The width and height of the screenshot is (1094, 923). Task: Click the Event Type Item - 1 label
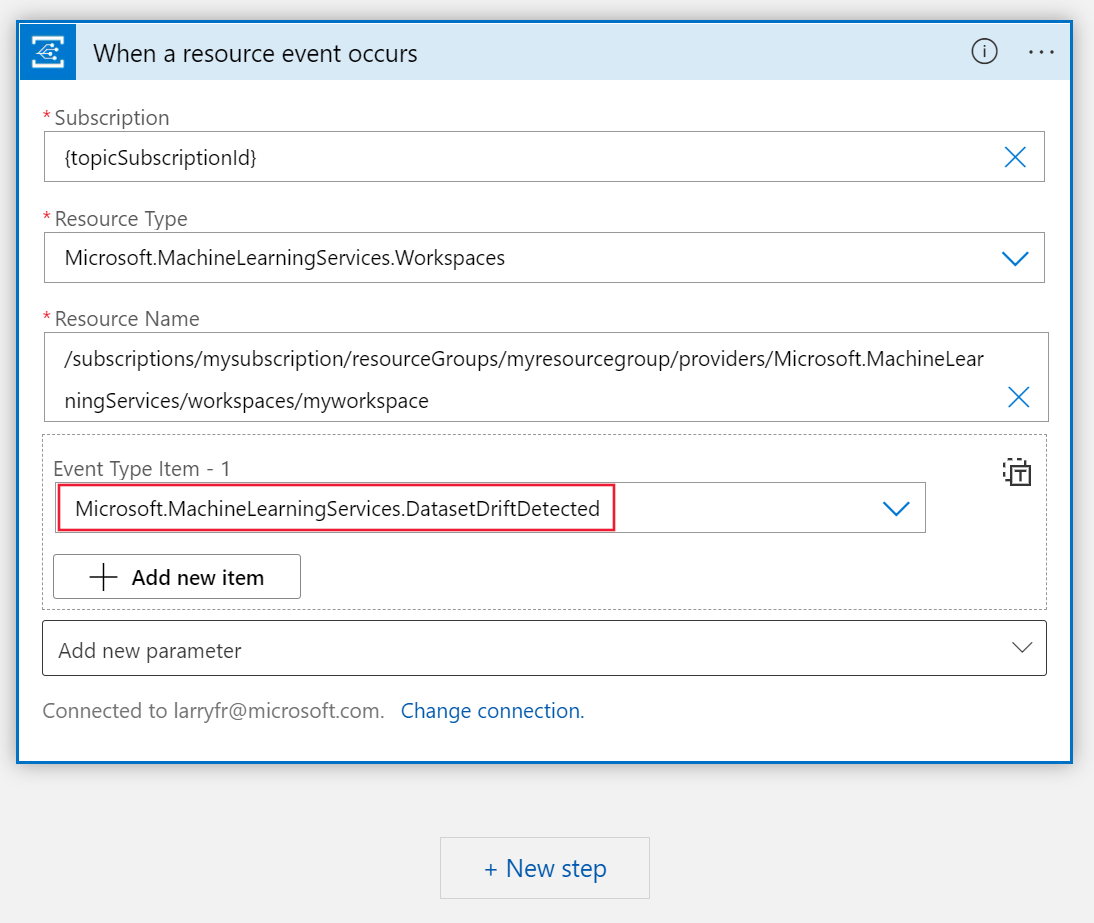pyautogui.click(x=142, y=469)
